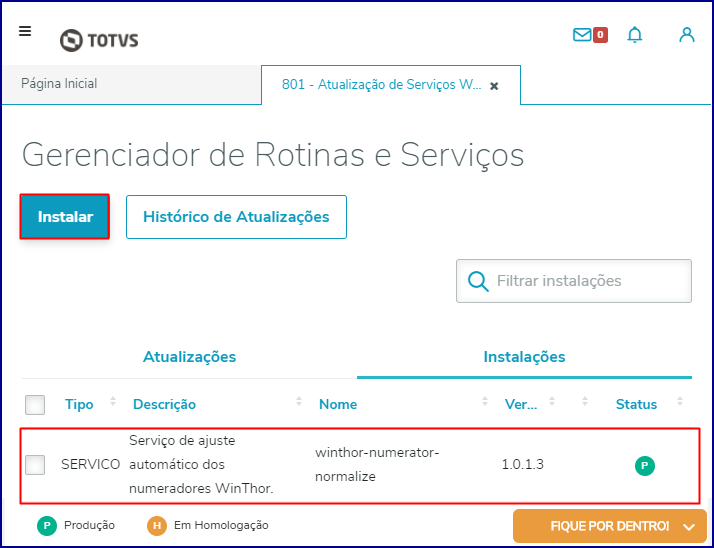Click the Serviço de ajuste automático description
Viewport: 714px width, 548px height.
coord(201,465)
